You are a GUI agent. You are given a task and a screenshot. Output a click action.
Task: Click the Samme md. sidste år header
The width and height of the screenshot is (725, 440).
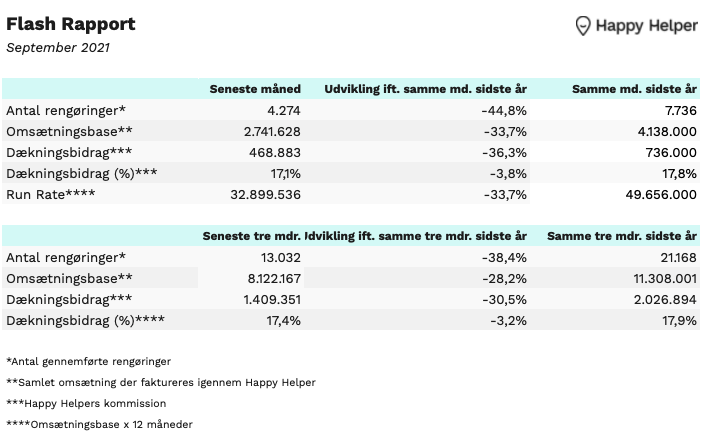[x=634, y=89]
